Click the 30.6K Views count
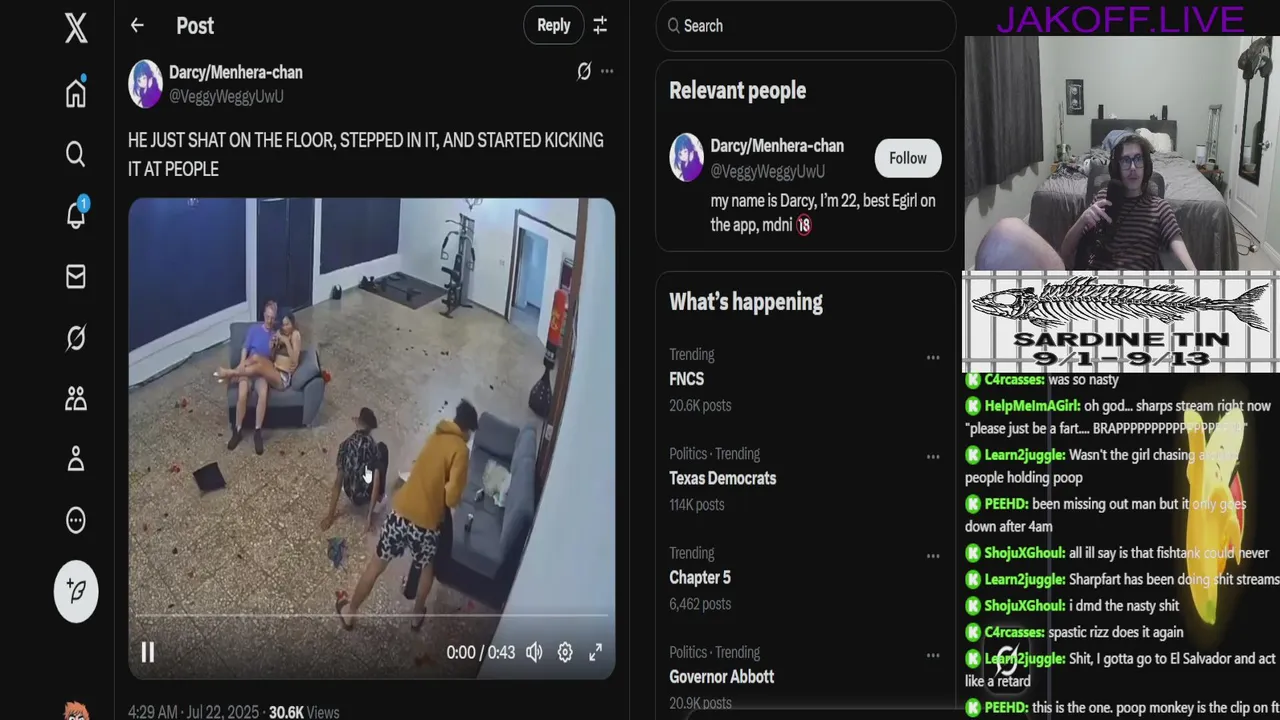The height and width of the screenshot is (720, 1280). pyautogui.click(x=304, y=712)
